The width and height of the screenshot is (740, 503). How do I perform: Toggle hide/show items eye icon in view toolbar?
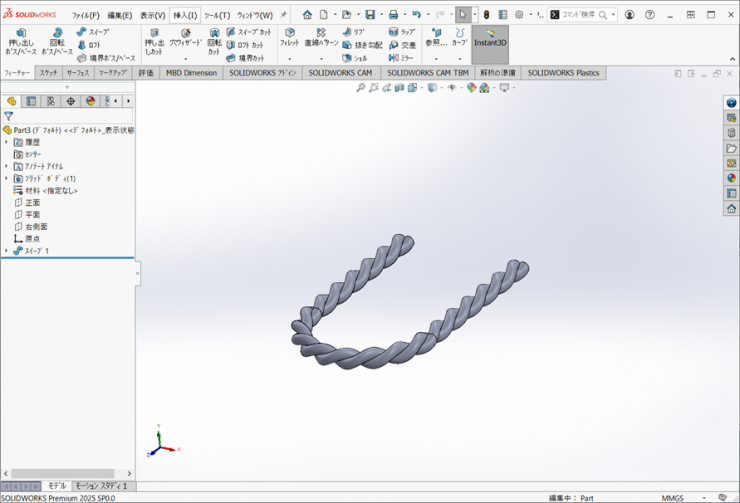[x=451, y=88]
